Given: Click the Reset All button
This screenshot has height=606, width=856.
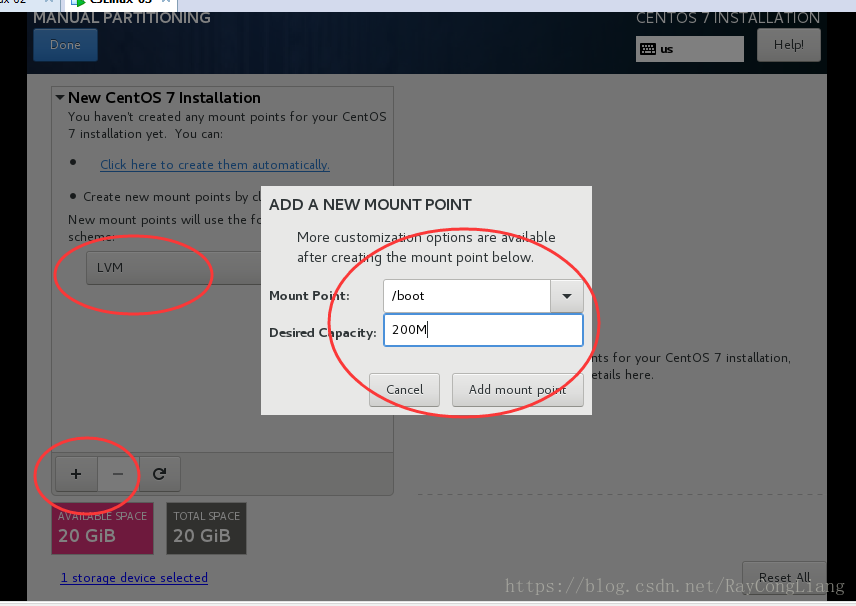Looking at the screenshot, I should [x=784, y=578].
